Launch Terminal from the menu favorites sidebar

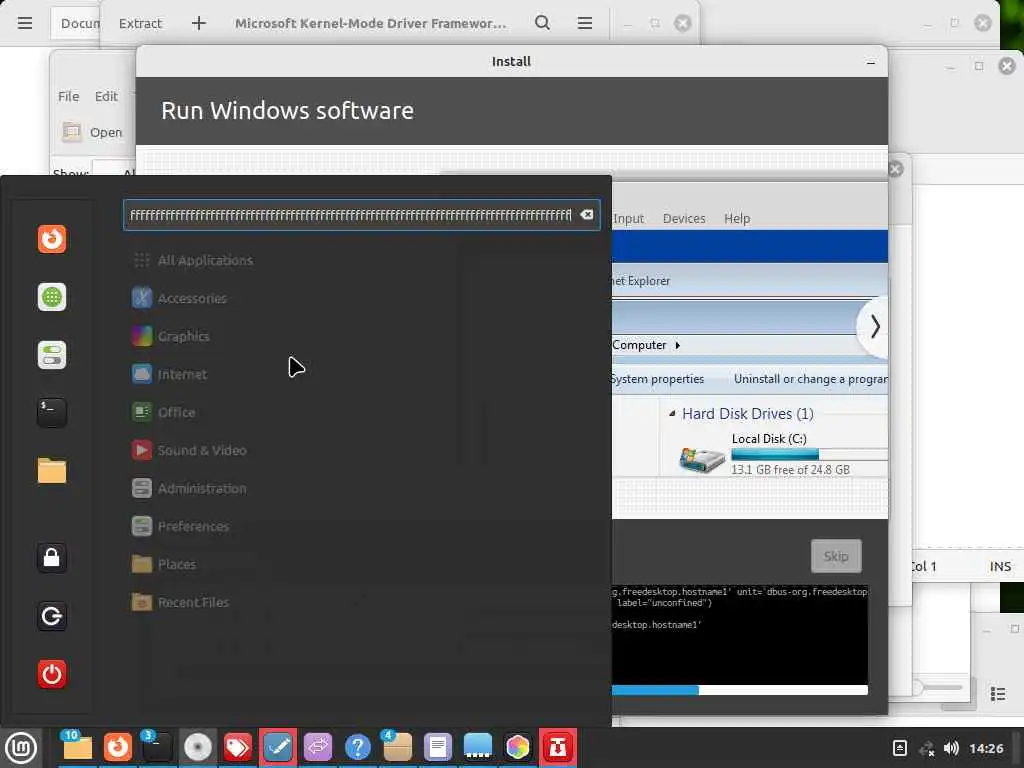coord(52,413)
